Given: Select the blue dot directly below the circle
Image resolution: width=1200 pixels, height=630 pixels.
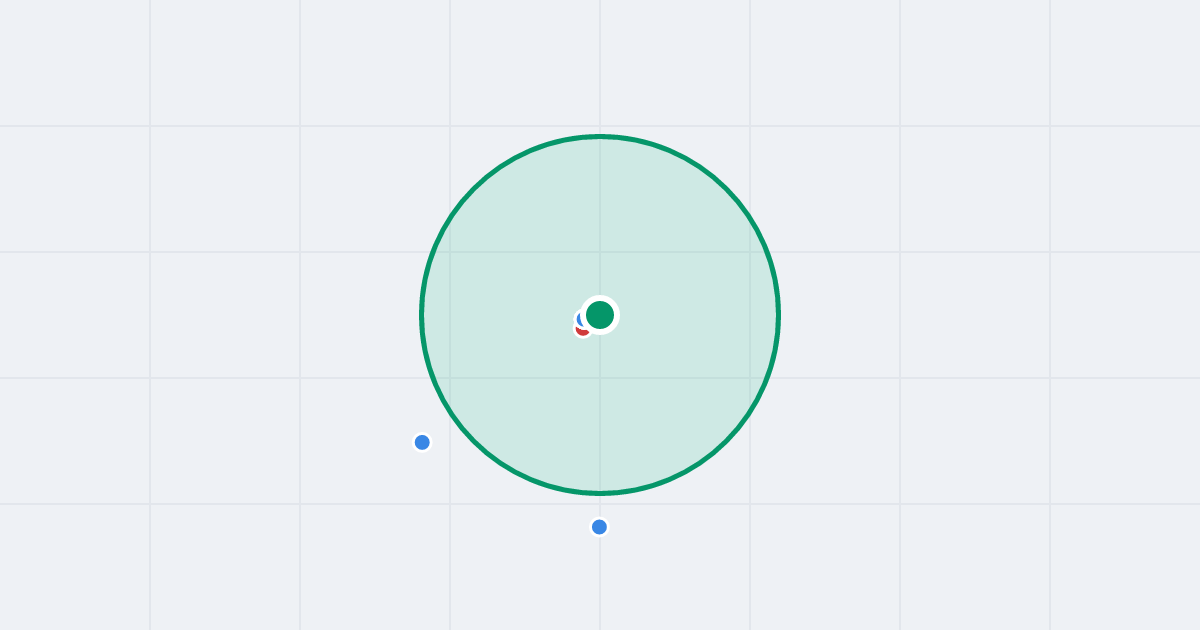Looking at the screenshot, I should pyautogui.click(x=599, y=527).
